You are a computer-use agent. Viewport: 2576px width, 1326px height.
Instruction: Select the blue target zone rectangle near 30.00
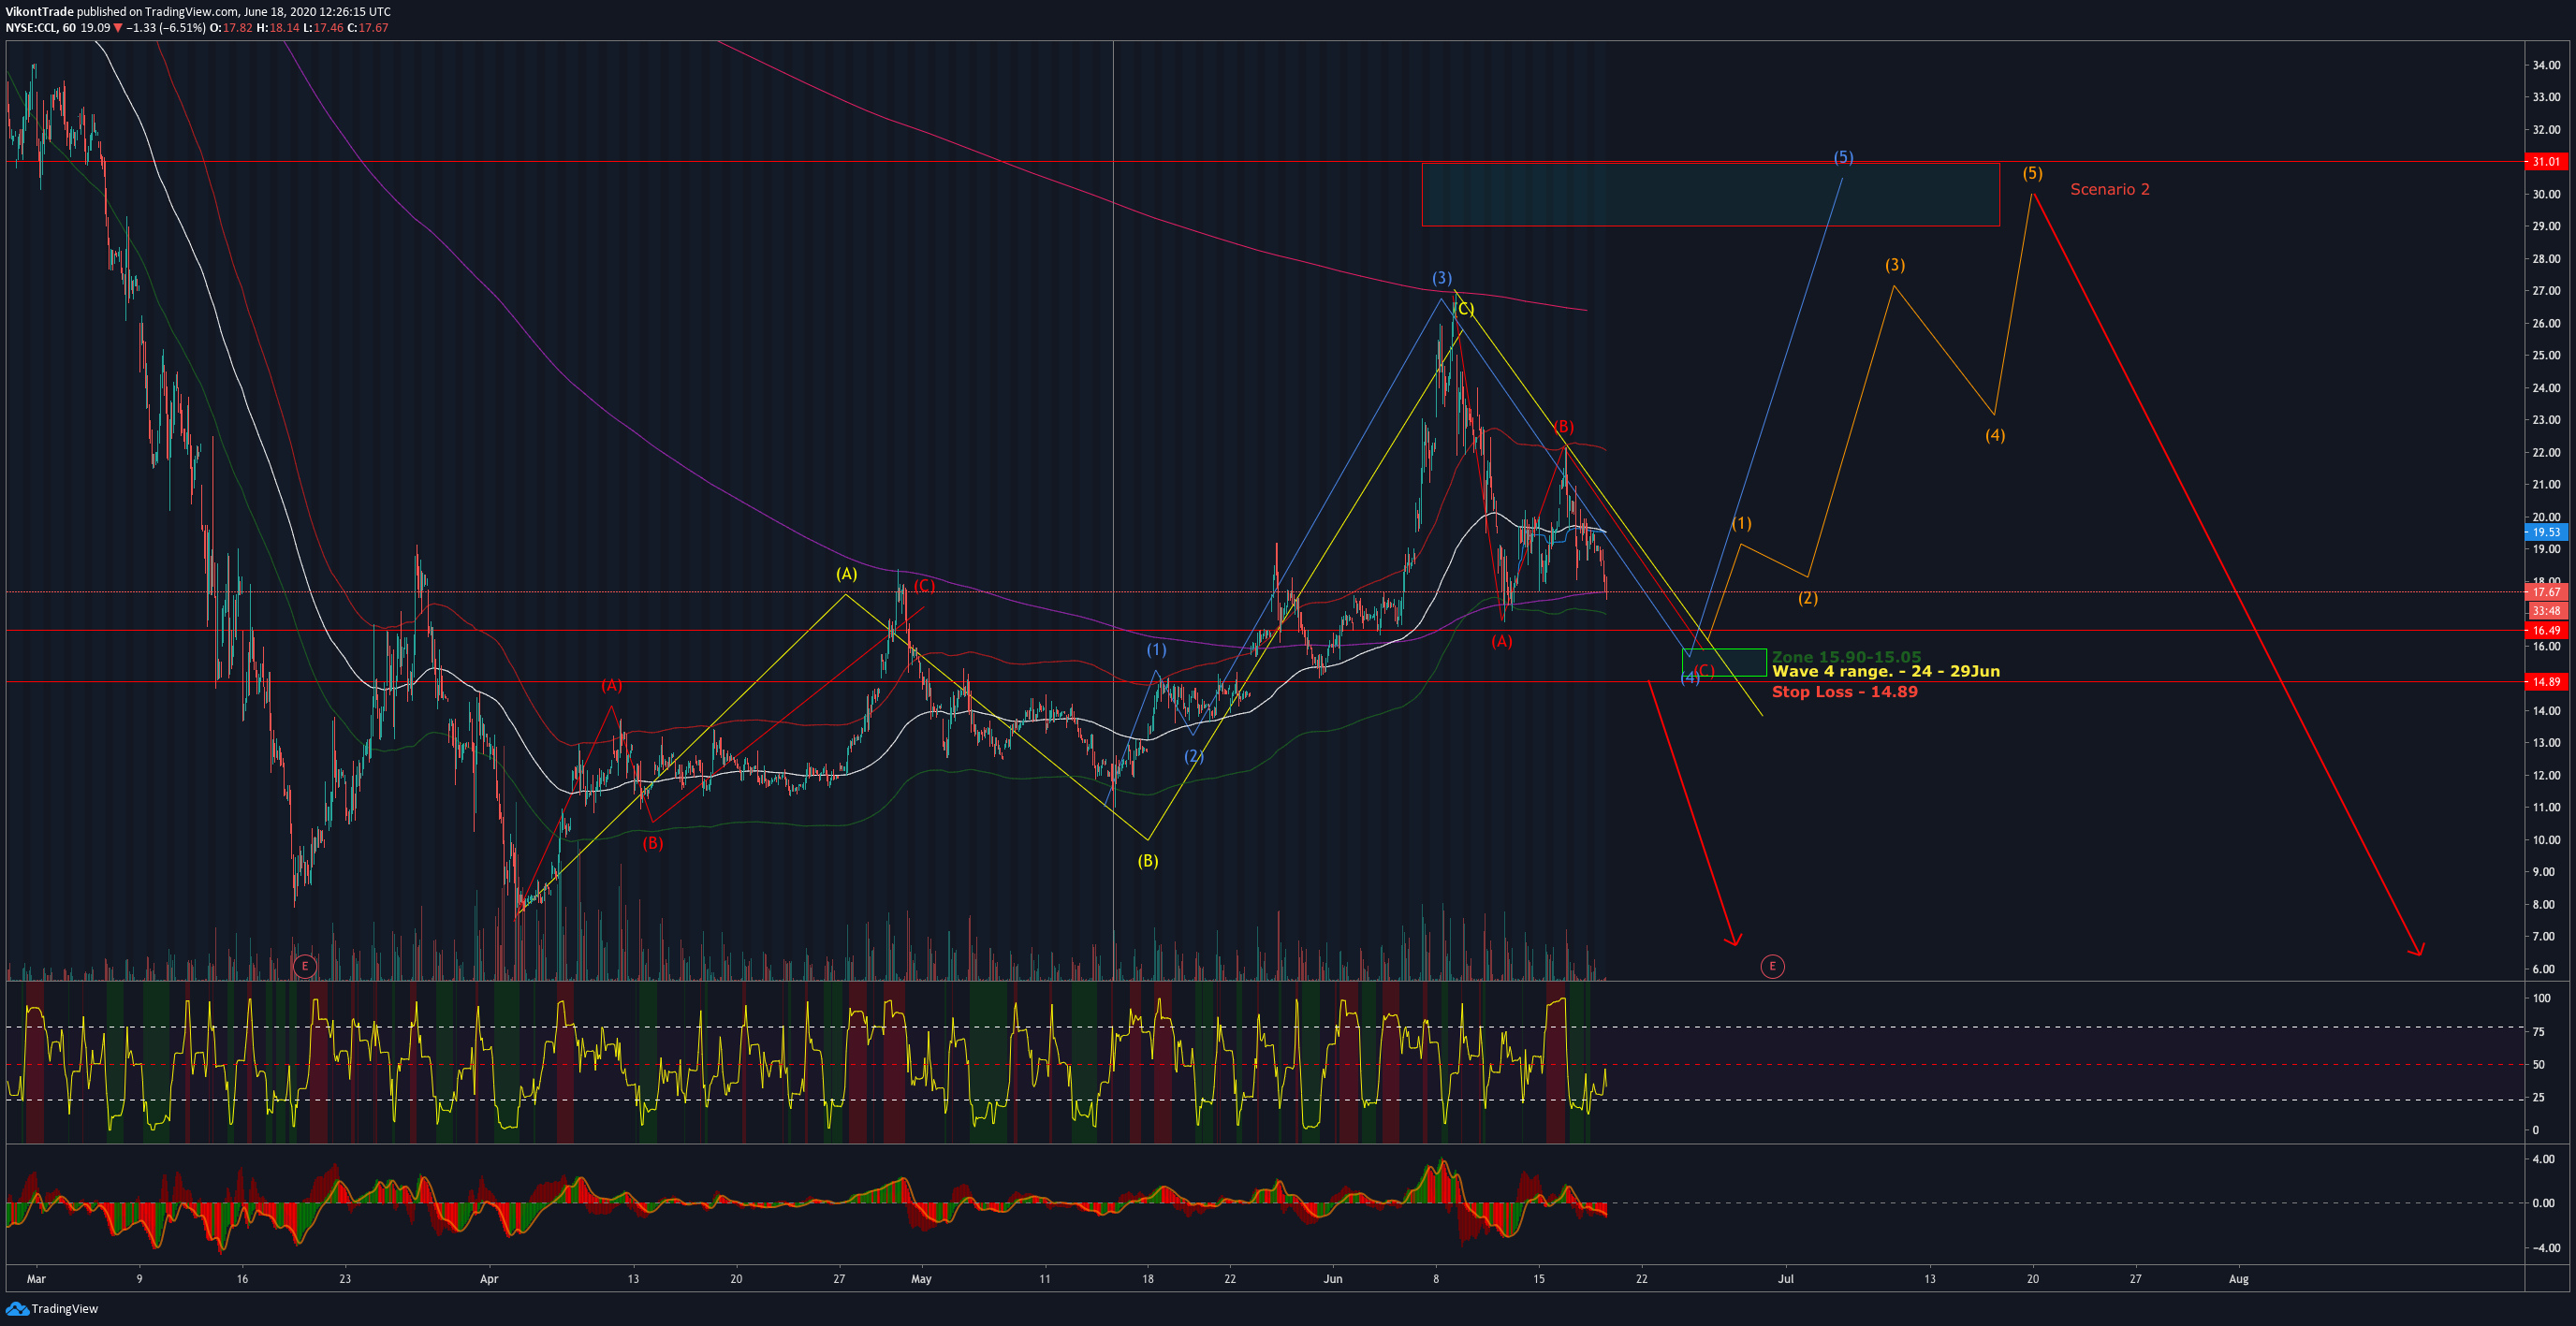pyautogui.click(x=1710, y=194)
